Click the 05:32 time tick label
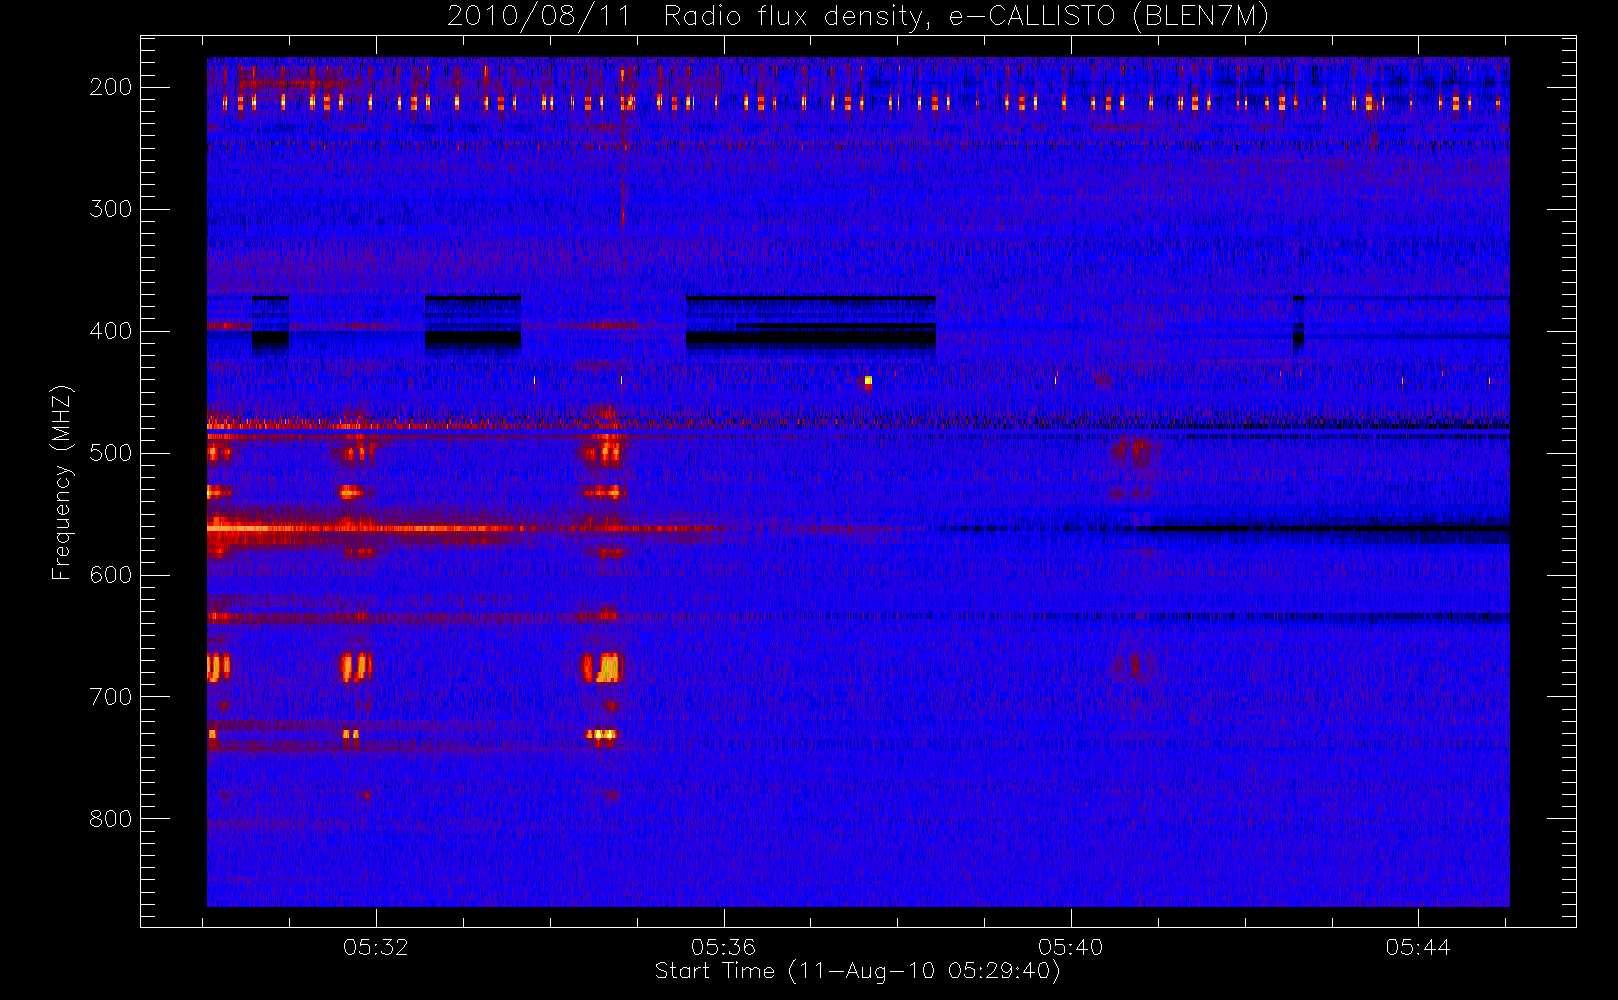Viewport: 1618px width, 1000px height. click(x=376, y=947)
